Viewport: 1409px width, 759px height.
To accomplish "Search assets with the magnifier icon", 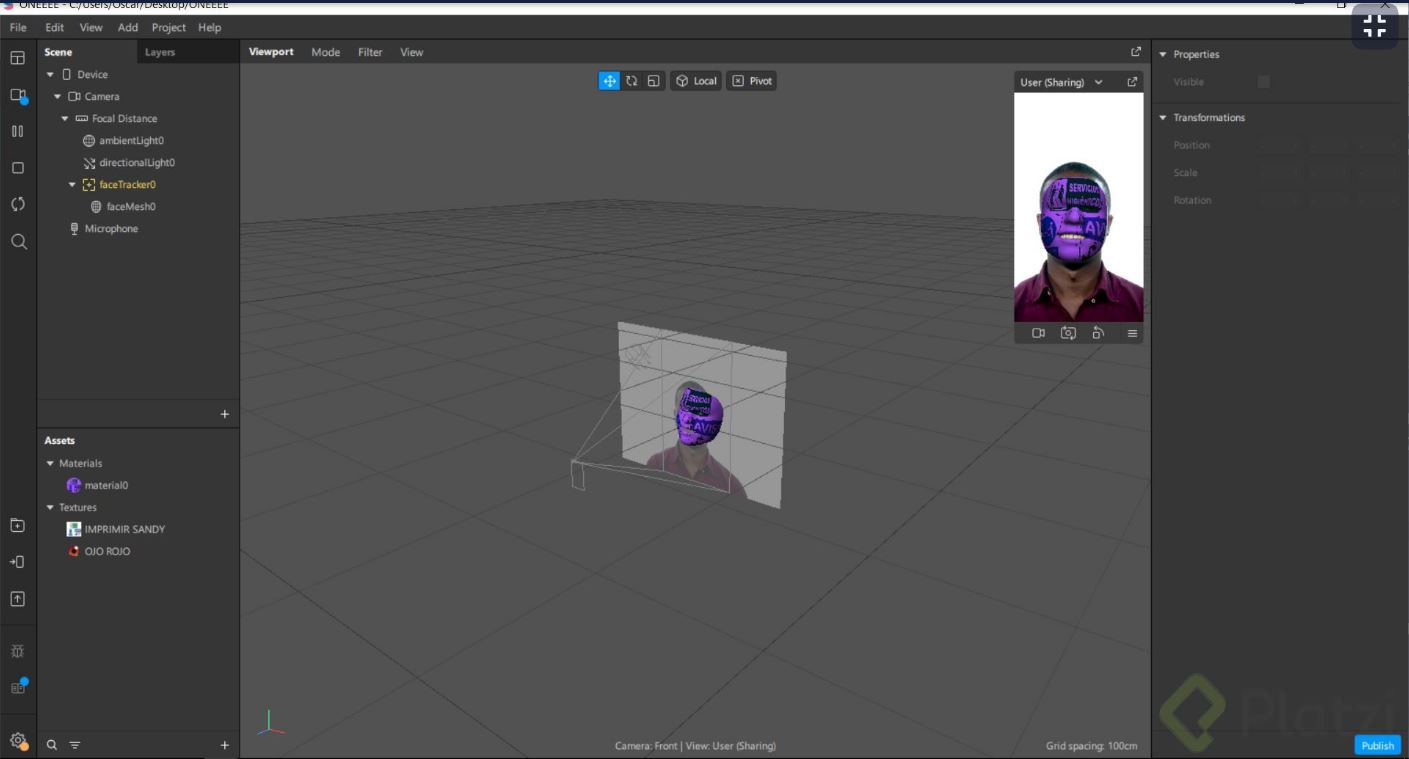I will point(52,745).
